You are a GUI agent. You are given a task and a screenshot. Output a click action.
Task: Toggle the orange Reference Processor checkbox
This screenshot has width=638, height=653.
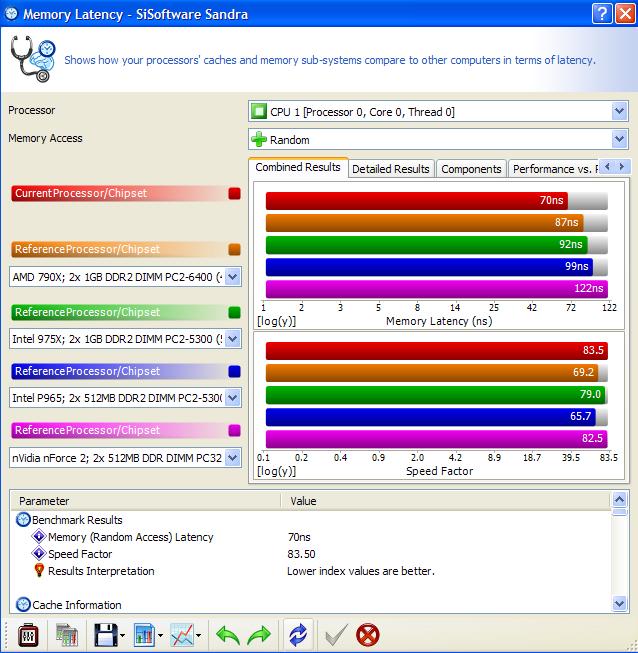[x=234, y=249]
